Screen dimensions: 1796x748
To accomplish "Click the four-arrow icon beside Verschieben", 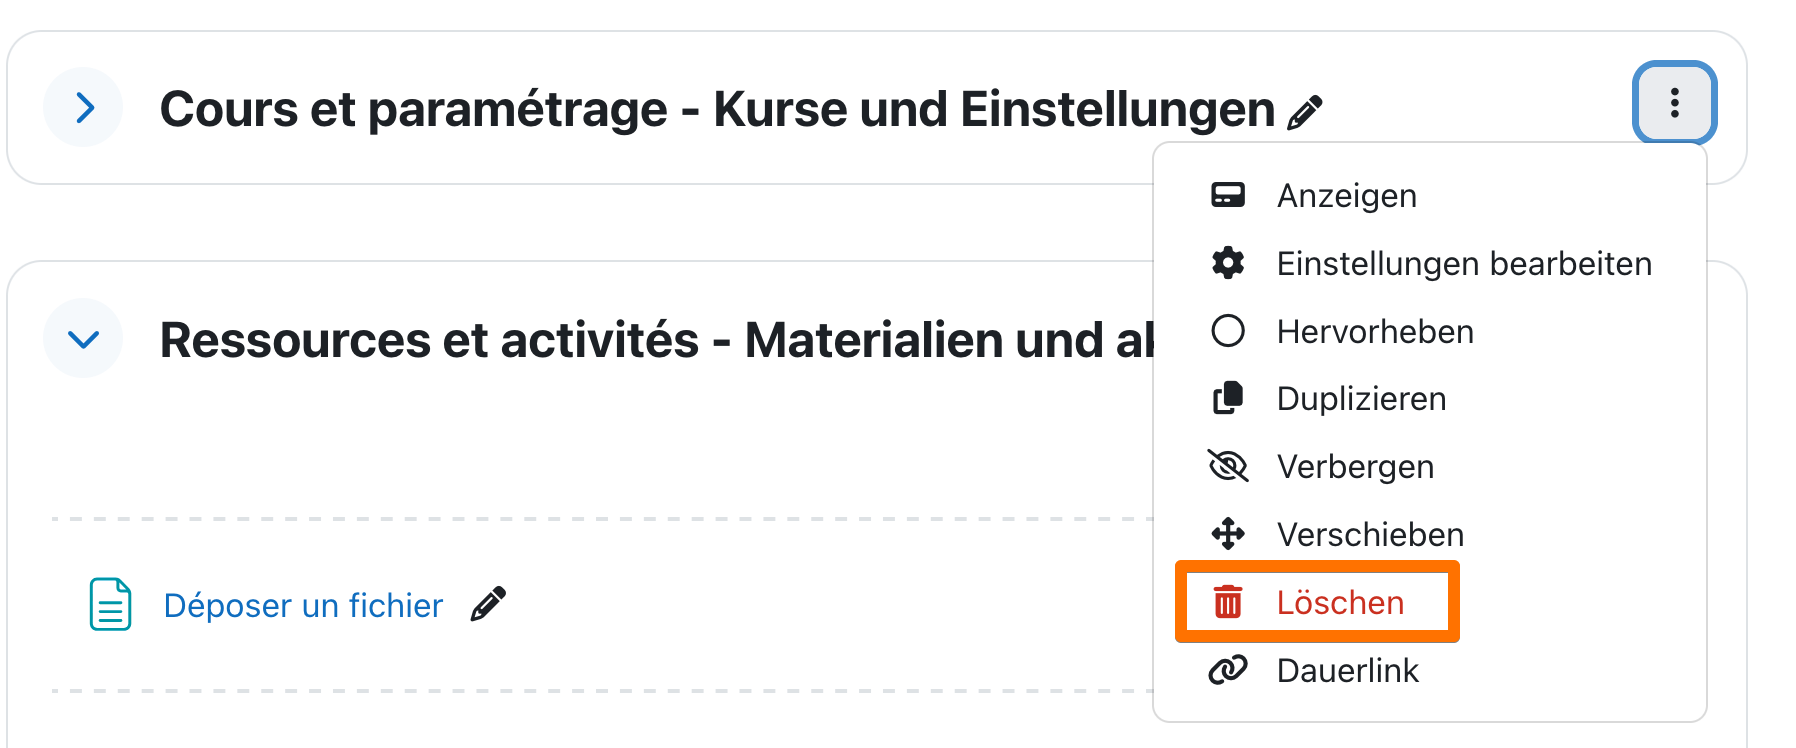I will [1228, 534].
